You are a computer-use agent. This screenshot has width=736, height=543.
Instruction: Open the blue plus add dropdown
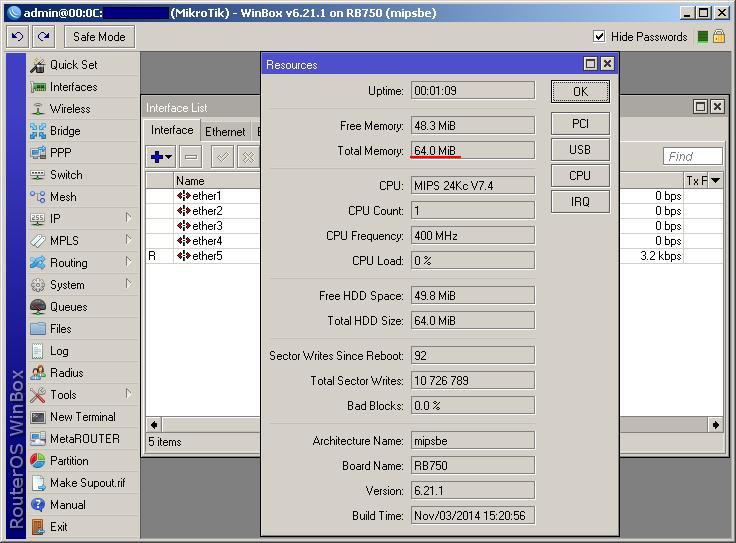[x=161, y=157]
